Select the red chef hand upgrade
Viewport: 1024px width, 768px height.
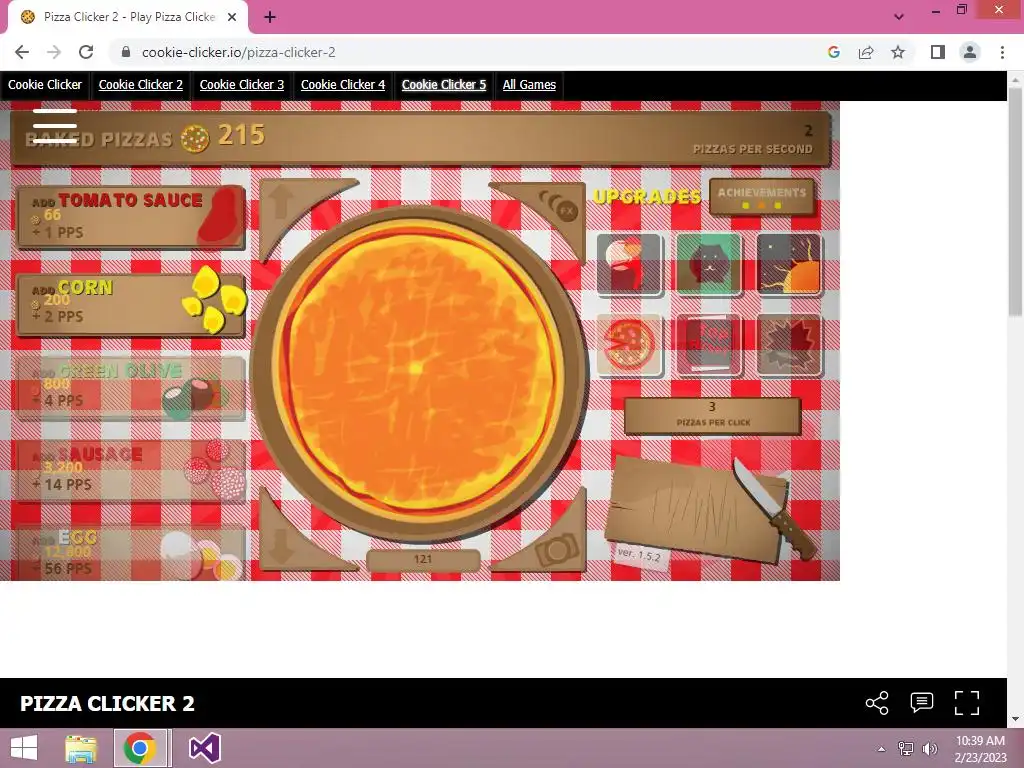pos(629,264)
